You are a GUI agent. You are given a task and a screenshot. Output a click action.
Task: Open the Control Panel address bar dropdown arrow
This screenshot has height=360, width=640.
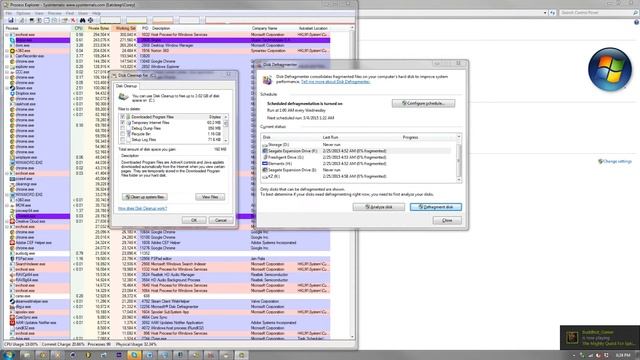point(545,13)
